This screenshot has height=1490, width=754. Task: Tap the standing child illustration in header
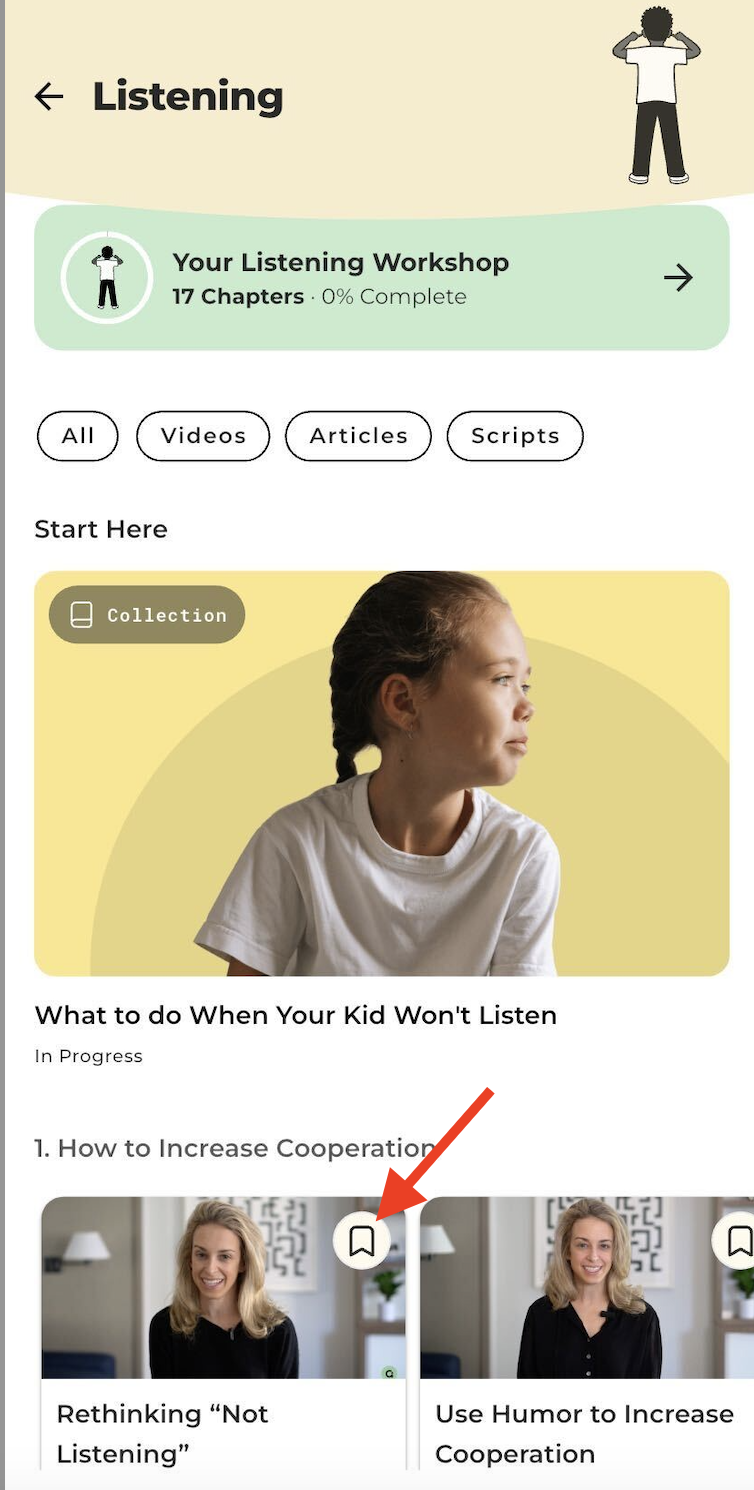[657, 95]
